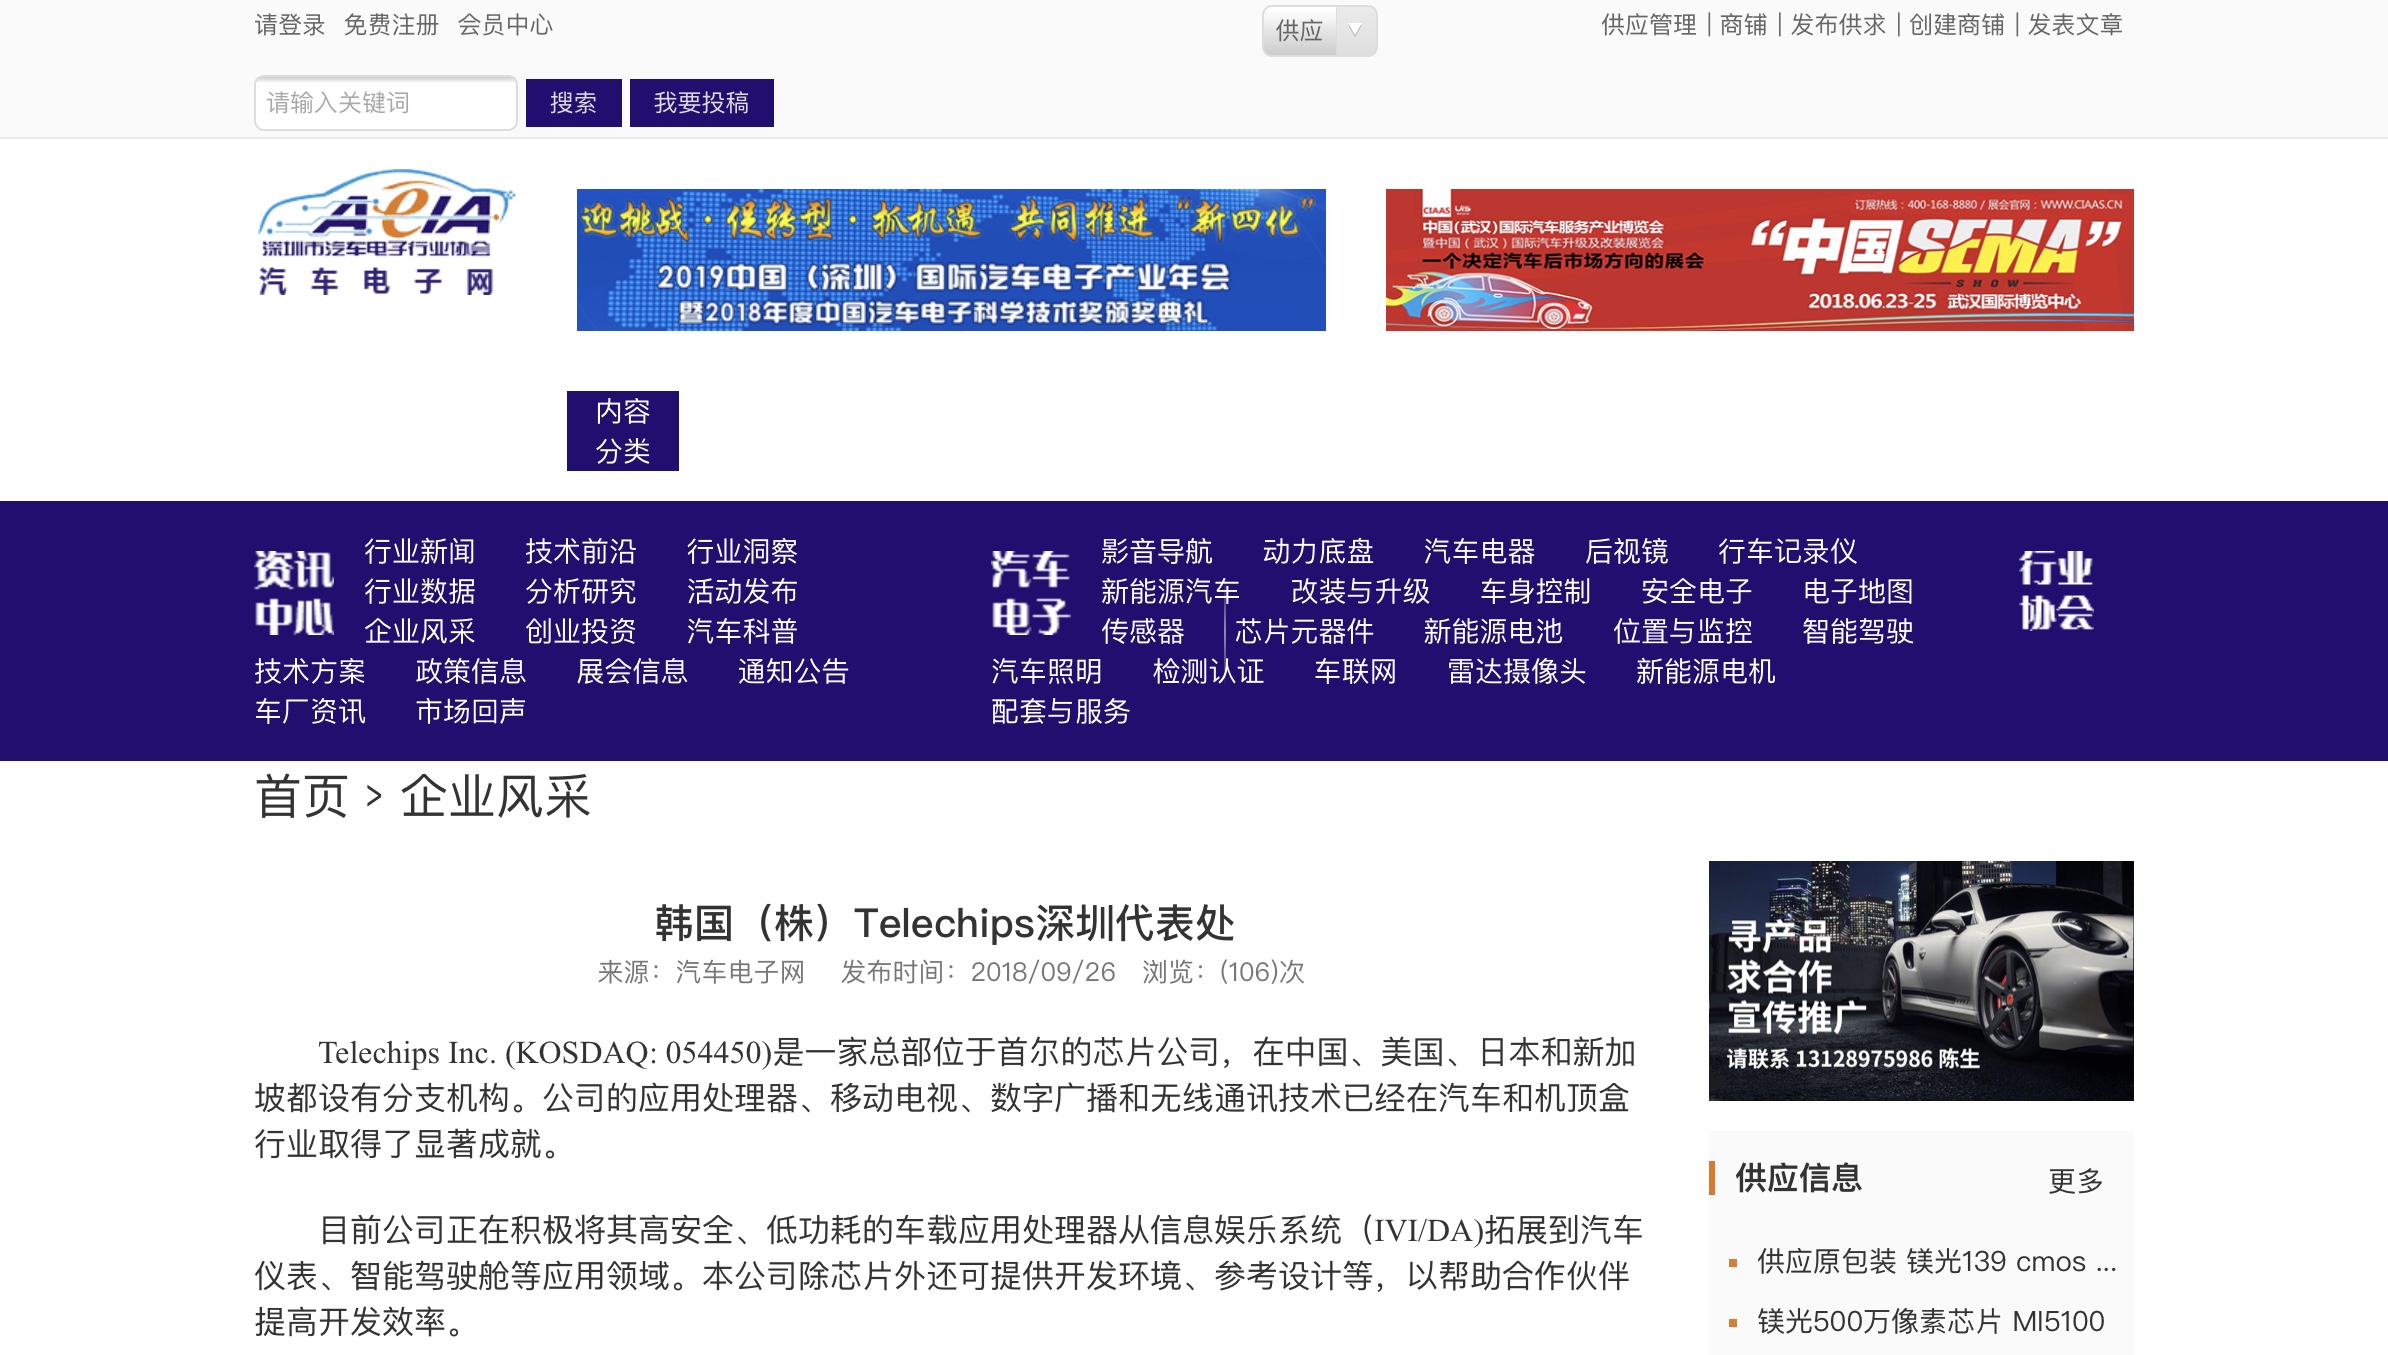Open 雷达摄像头 category
Viewport: 2388px width, 1355px height.
point(1517,671)
